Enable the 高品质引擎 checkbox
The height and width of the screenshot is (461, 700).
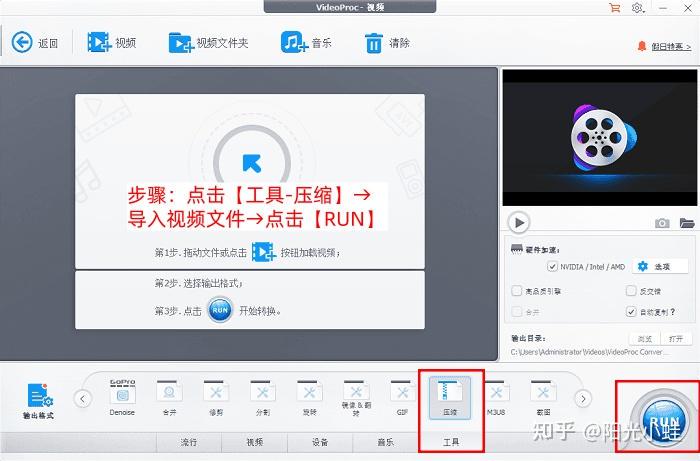click(516, 291)
